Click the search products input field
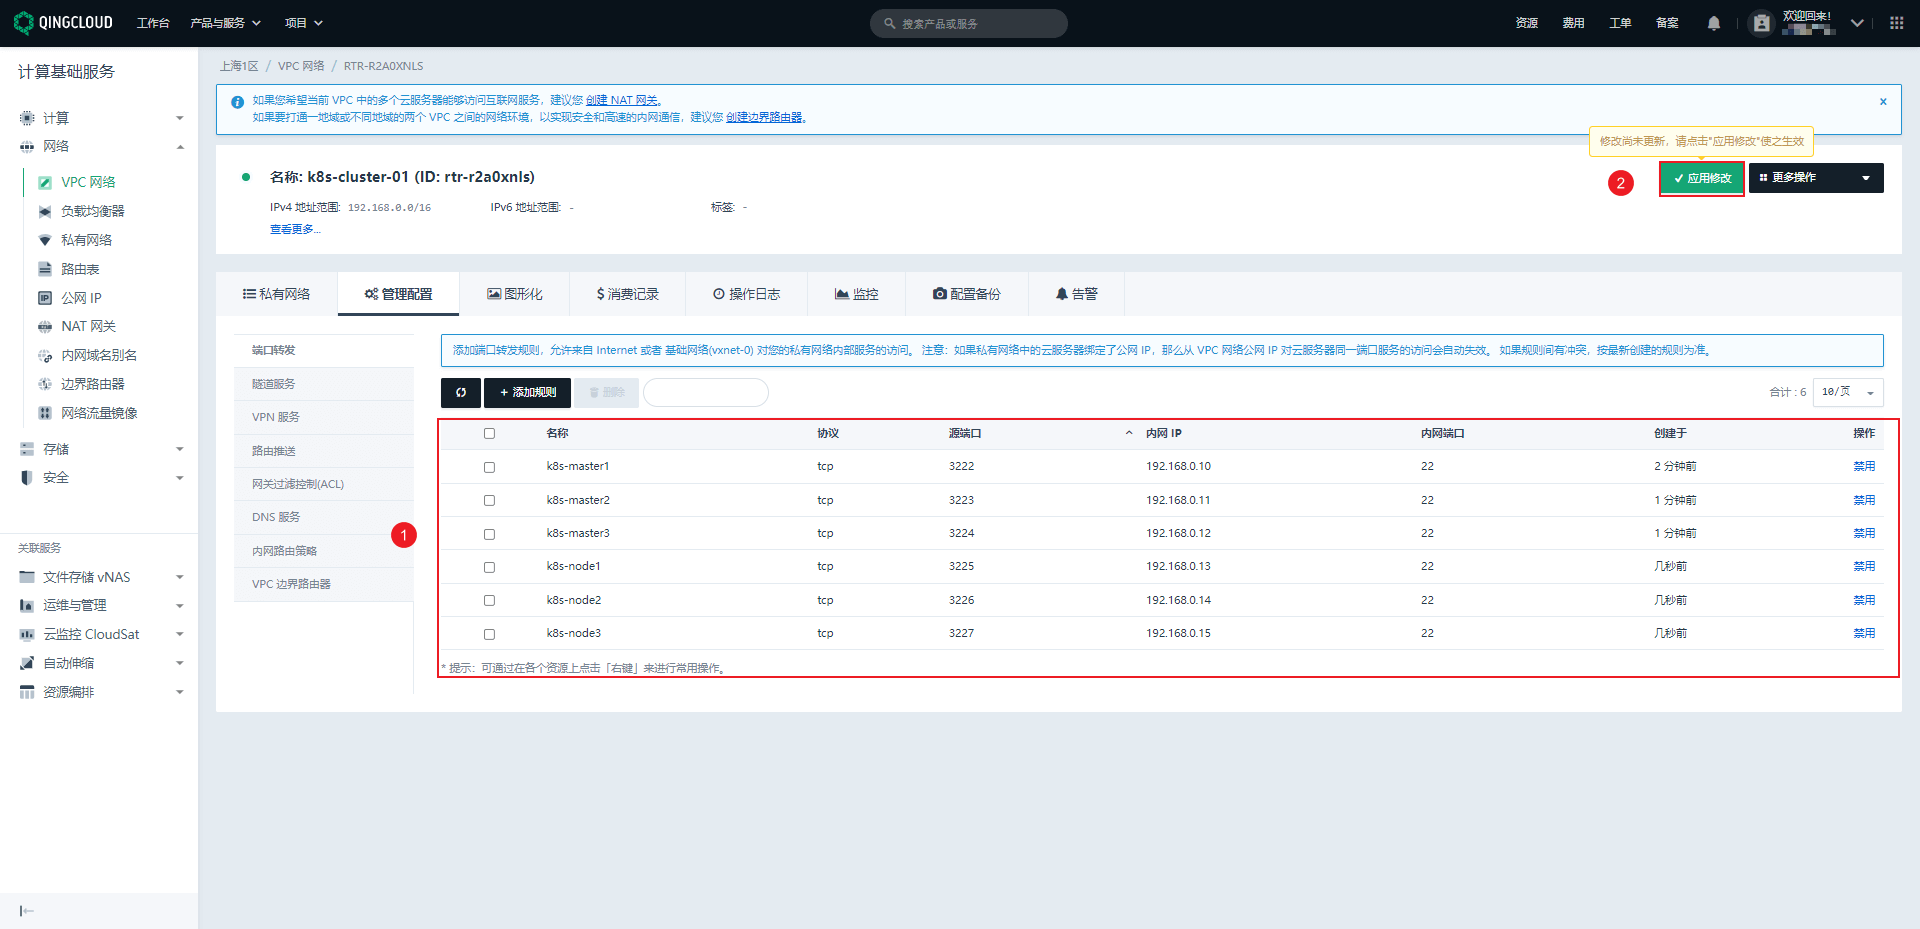Screen dimensions: 1920x929 [x=969, y=23]
